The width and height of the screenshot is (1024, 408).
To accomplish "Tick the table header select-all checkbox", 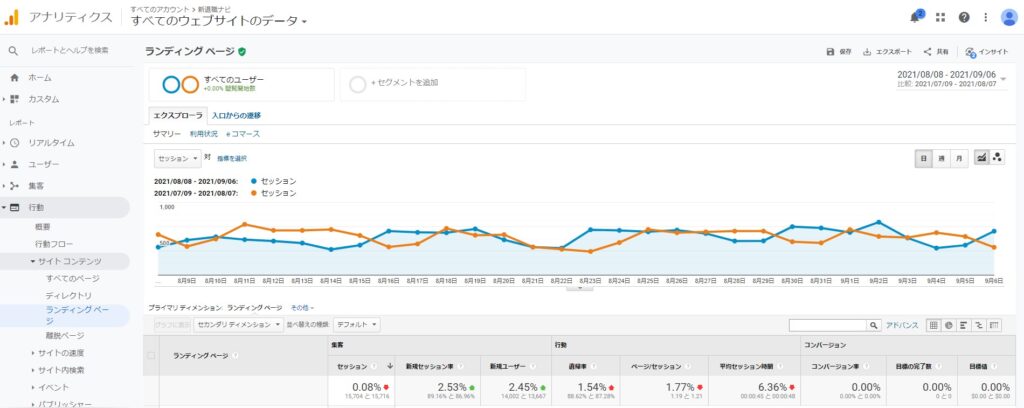I will [x=152, y=356].
